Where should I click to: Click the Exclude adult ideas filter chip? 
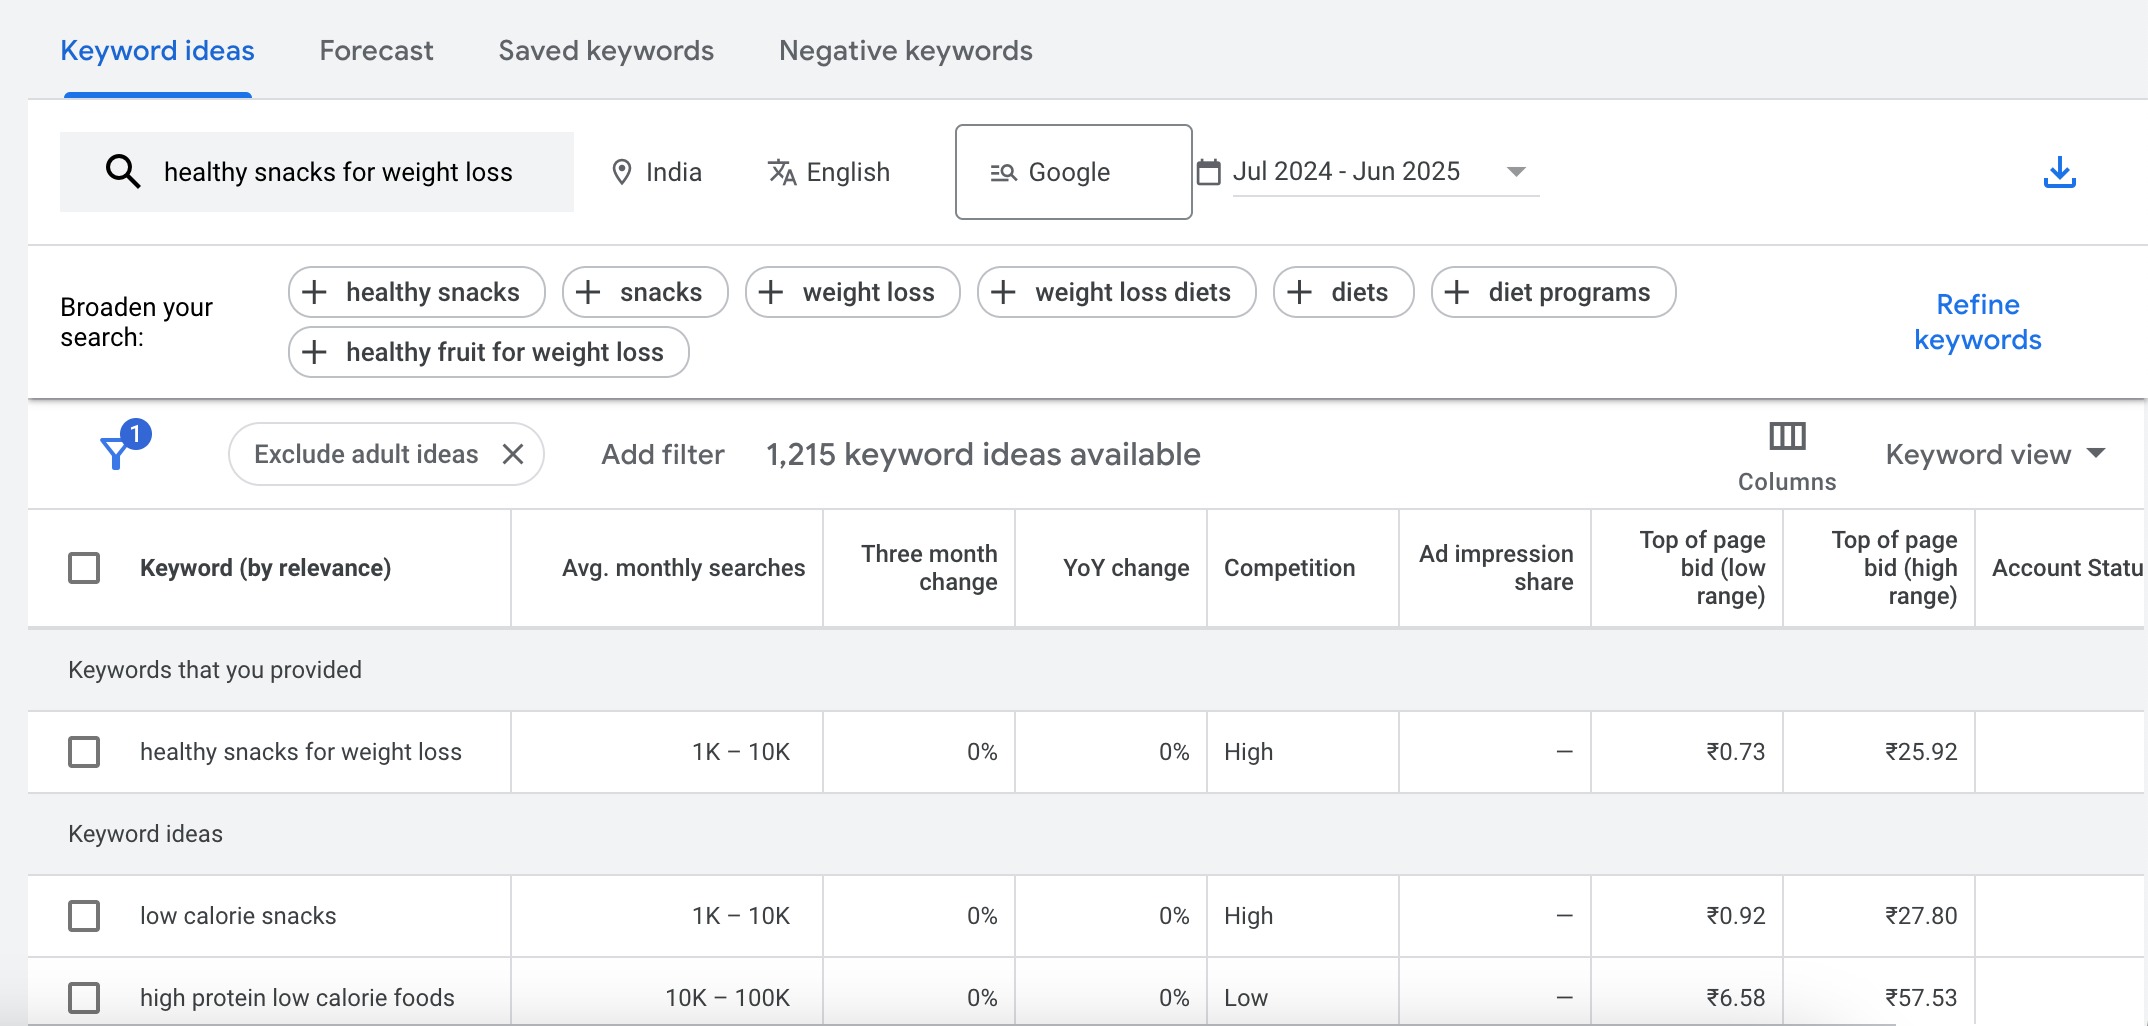tap(386, 454)
